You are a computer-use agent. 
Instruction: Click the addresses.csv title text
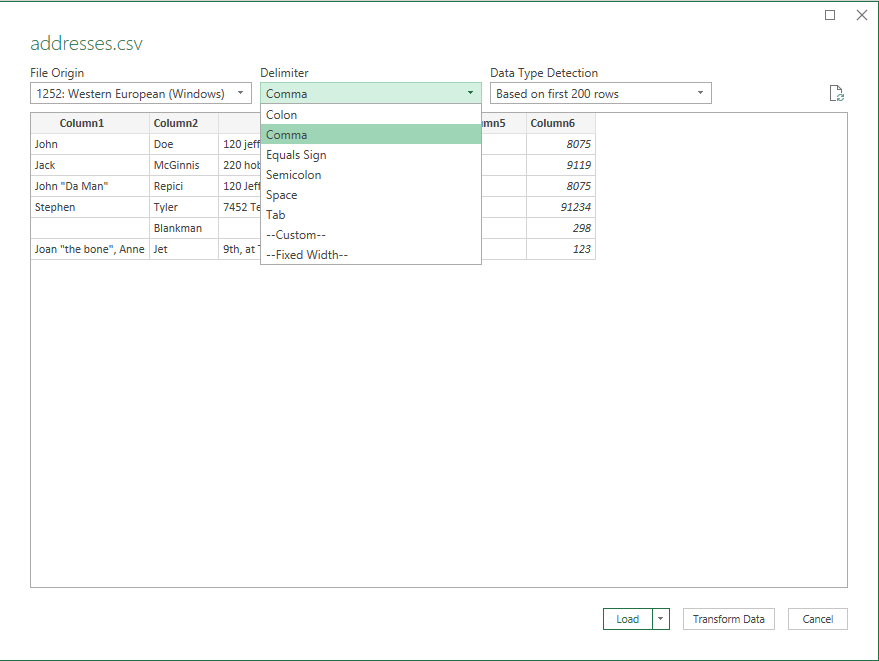coord(86,44)
